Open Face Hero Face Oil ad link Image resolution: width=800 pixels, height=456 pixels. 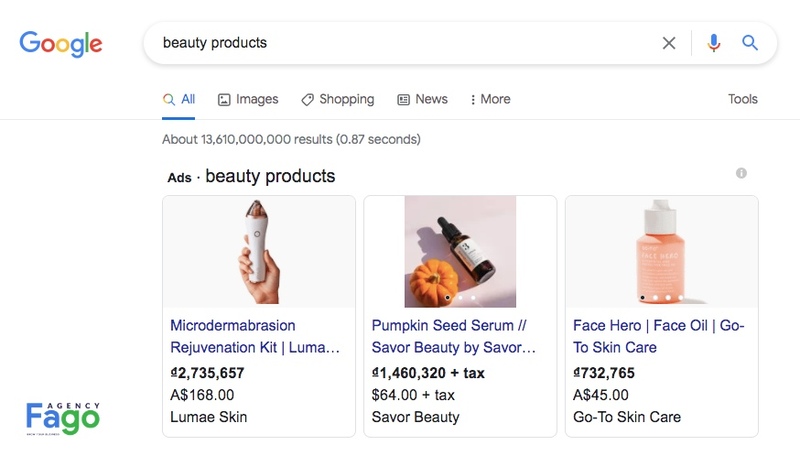point(659,336)
